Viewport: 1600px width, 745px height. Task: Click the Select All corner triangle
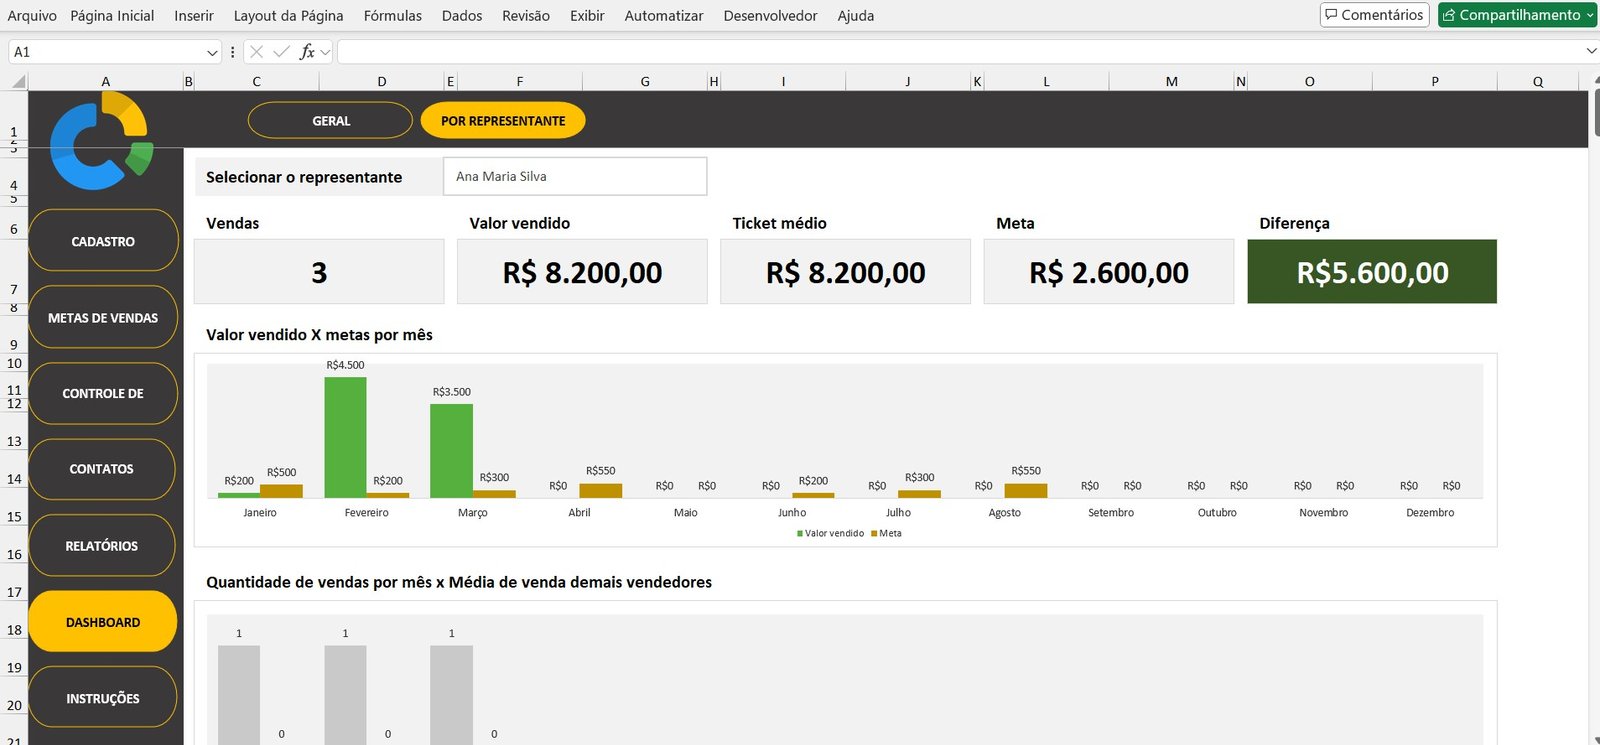(18, 82)
